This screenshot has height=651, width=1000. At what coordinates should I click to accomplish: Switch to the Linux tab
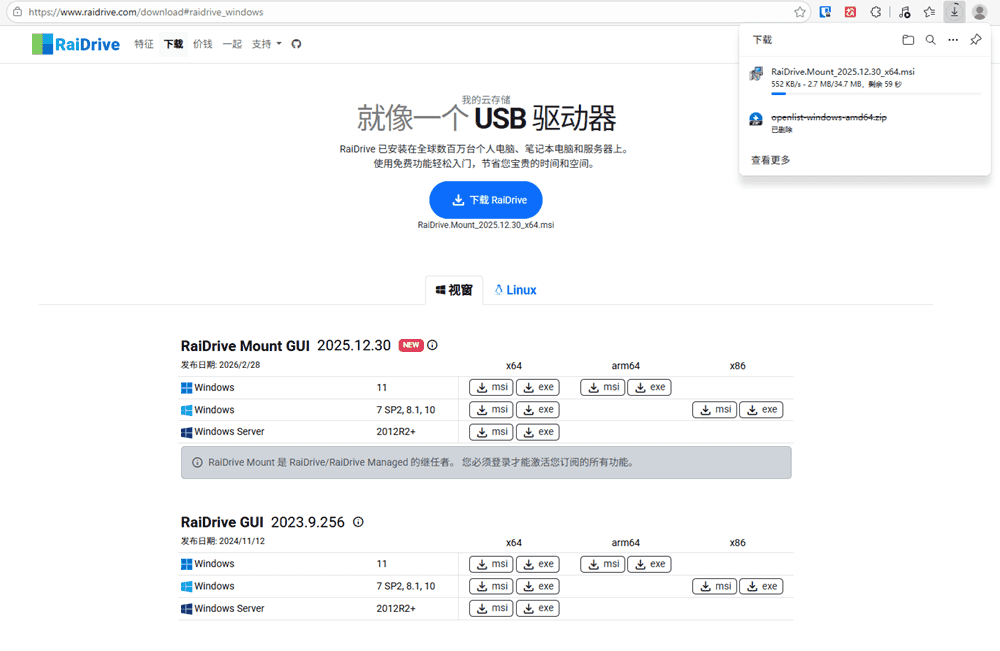tap(515, 290)
